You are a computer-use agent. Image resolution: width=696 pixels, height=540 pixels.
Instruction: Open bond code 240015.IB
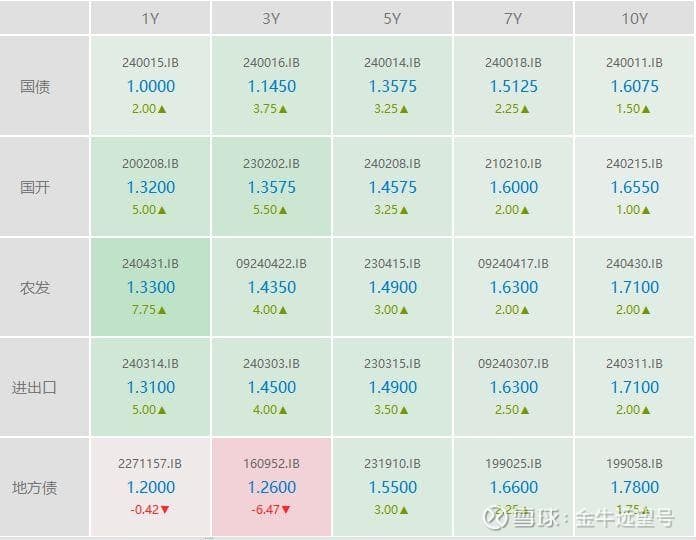pyautogui.click(x=150, y=63)
